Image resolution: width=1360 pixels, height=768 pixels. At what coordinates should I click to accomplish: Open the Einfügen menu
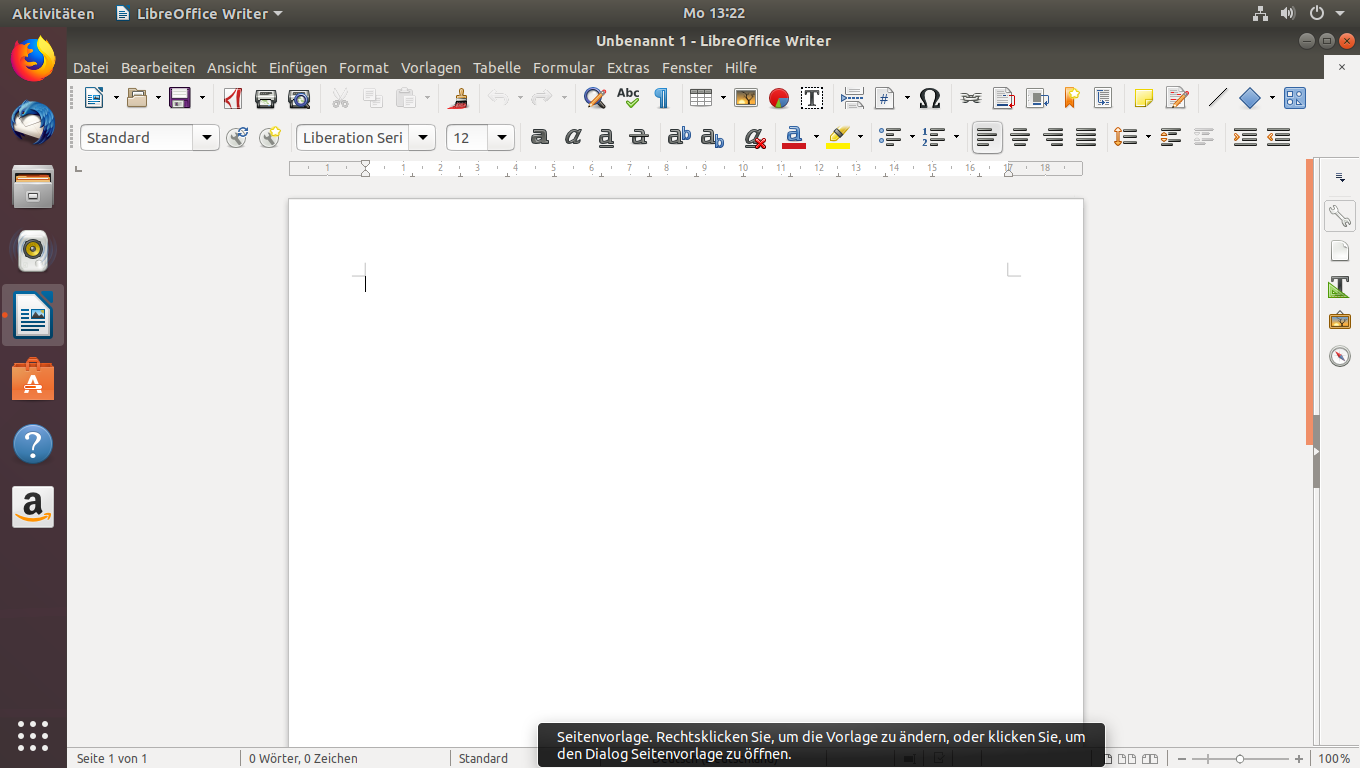[298, 68]
